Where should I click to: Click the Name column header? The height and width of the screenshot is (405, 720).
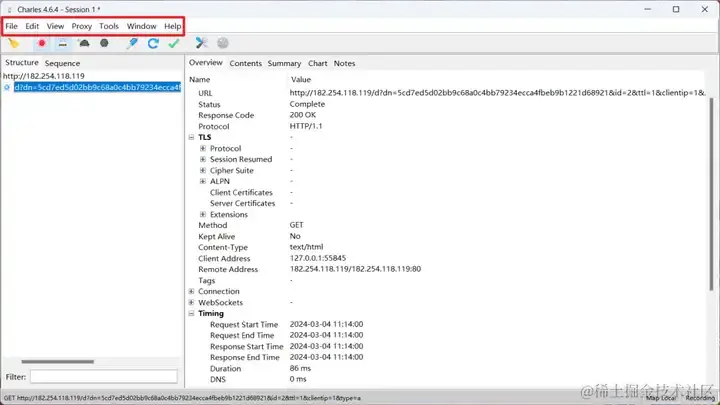pyautogui.click(x=200, y=79)
